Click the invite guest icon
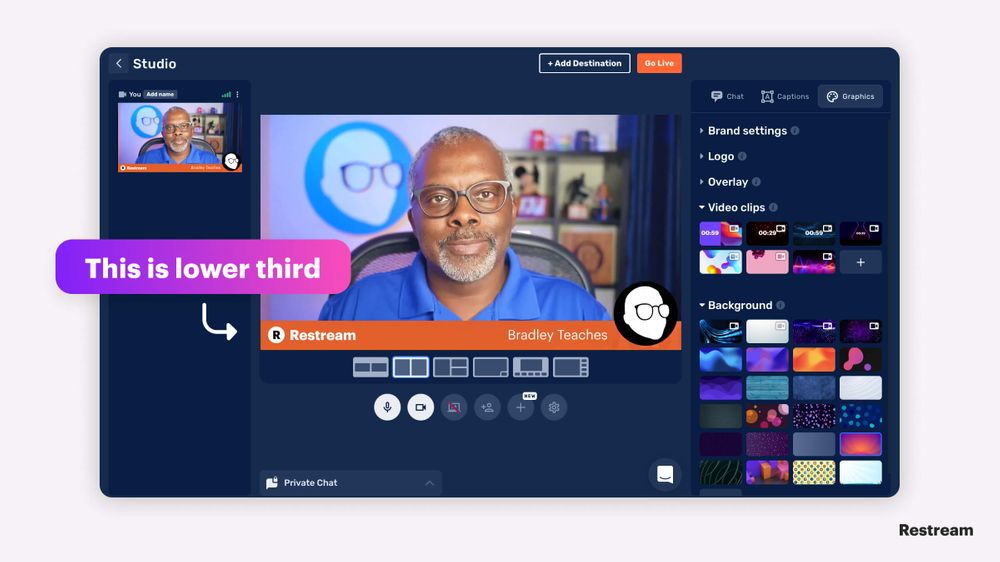This screenshot has width=1000, height=562. [x=487, y=407]
